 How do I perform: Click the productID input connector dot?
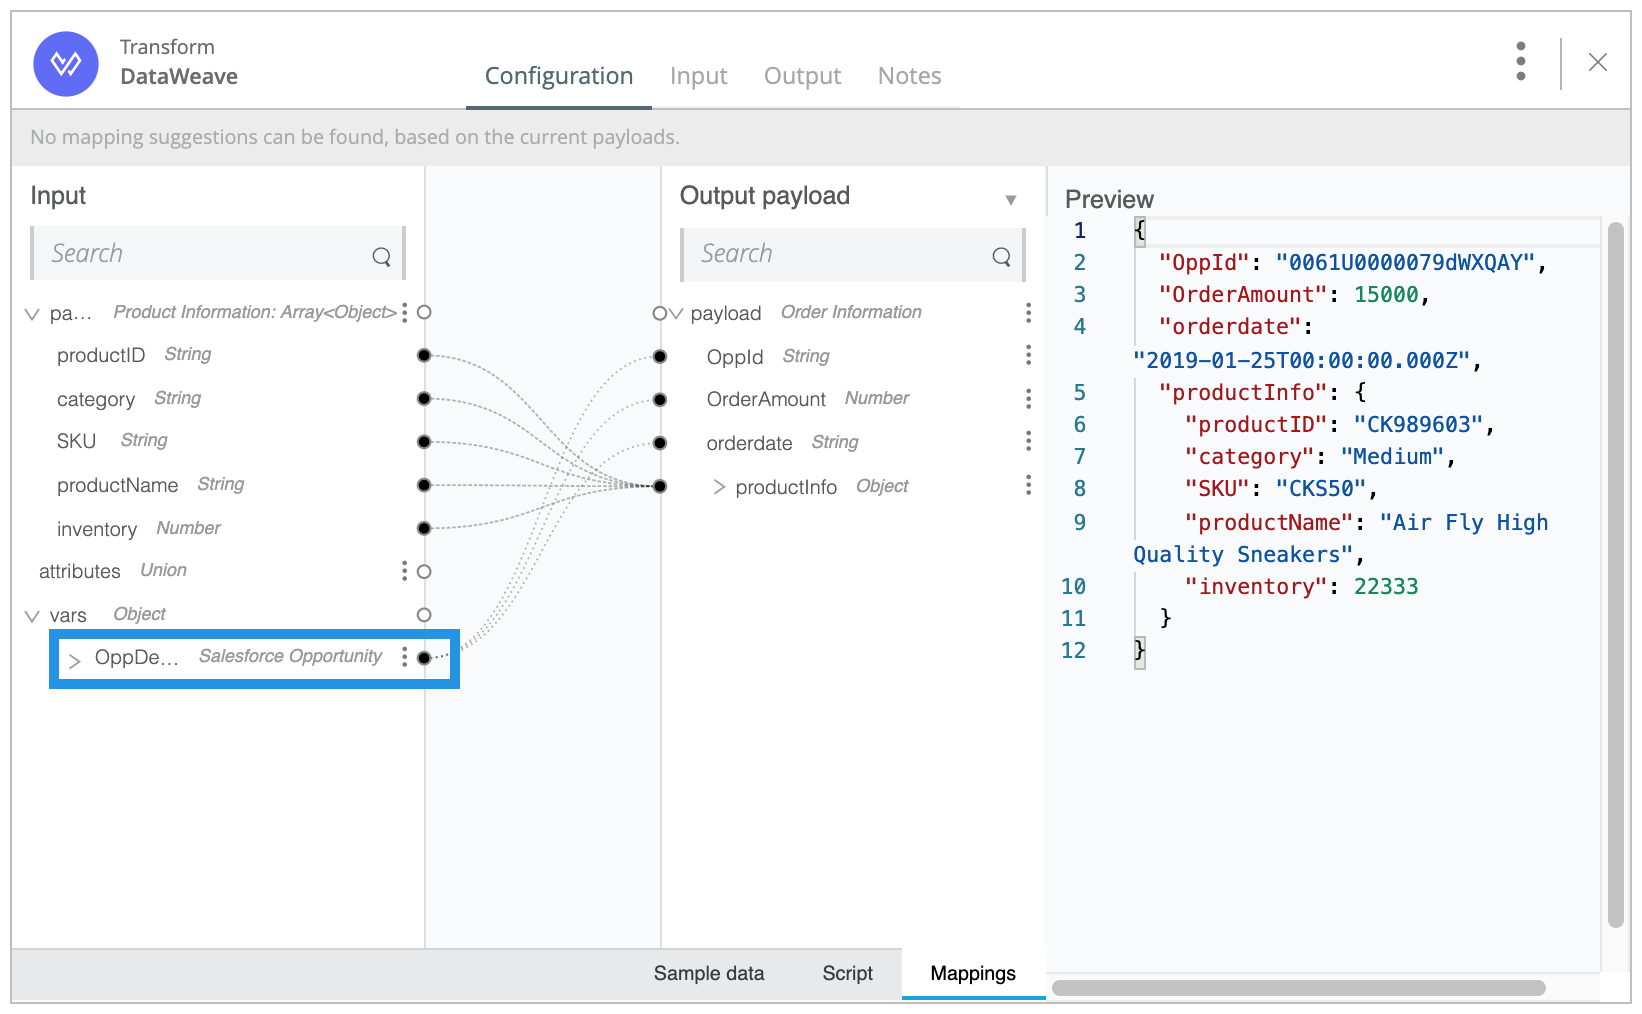point(424,355)
